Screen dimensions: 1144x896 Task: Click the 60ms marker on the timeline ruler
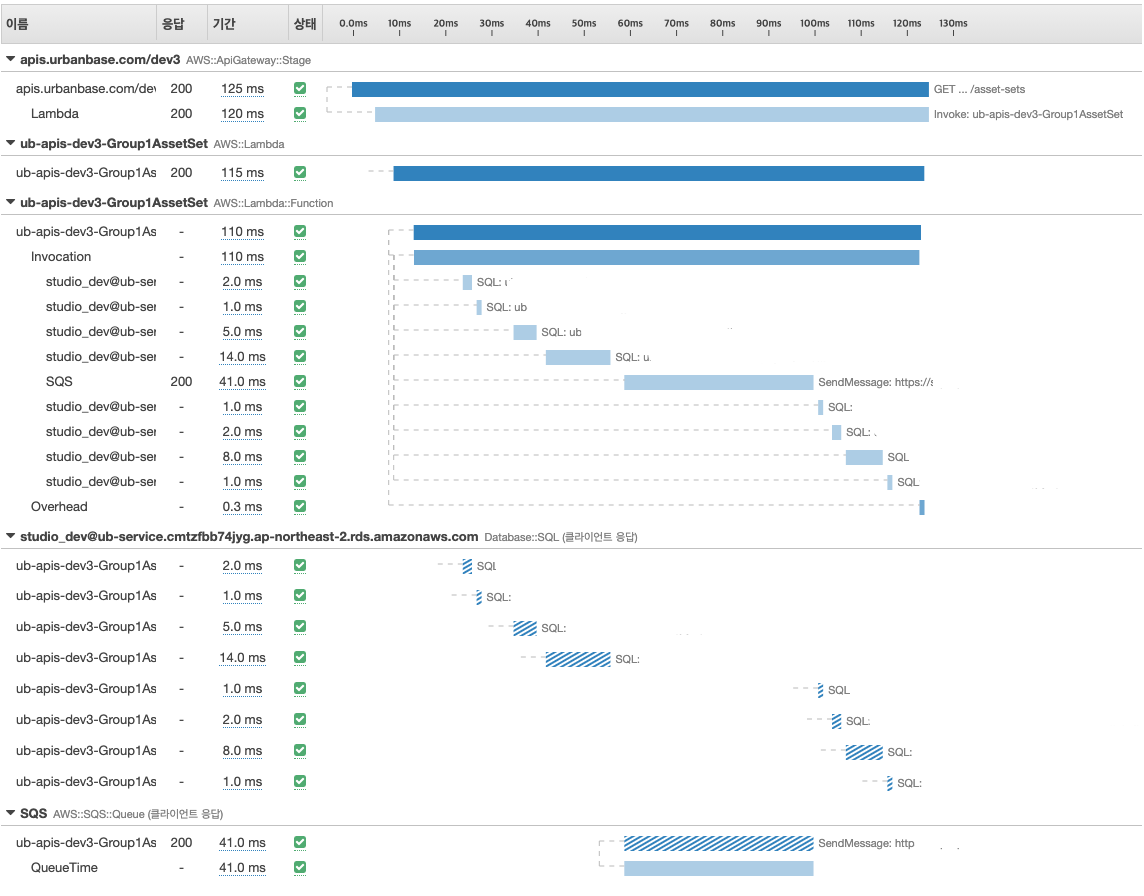(x=630, y=24)
